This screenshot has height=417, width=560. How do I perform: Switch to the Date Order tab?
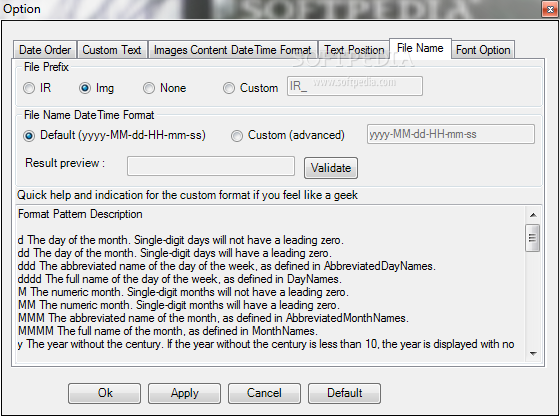(45, 50)
